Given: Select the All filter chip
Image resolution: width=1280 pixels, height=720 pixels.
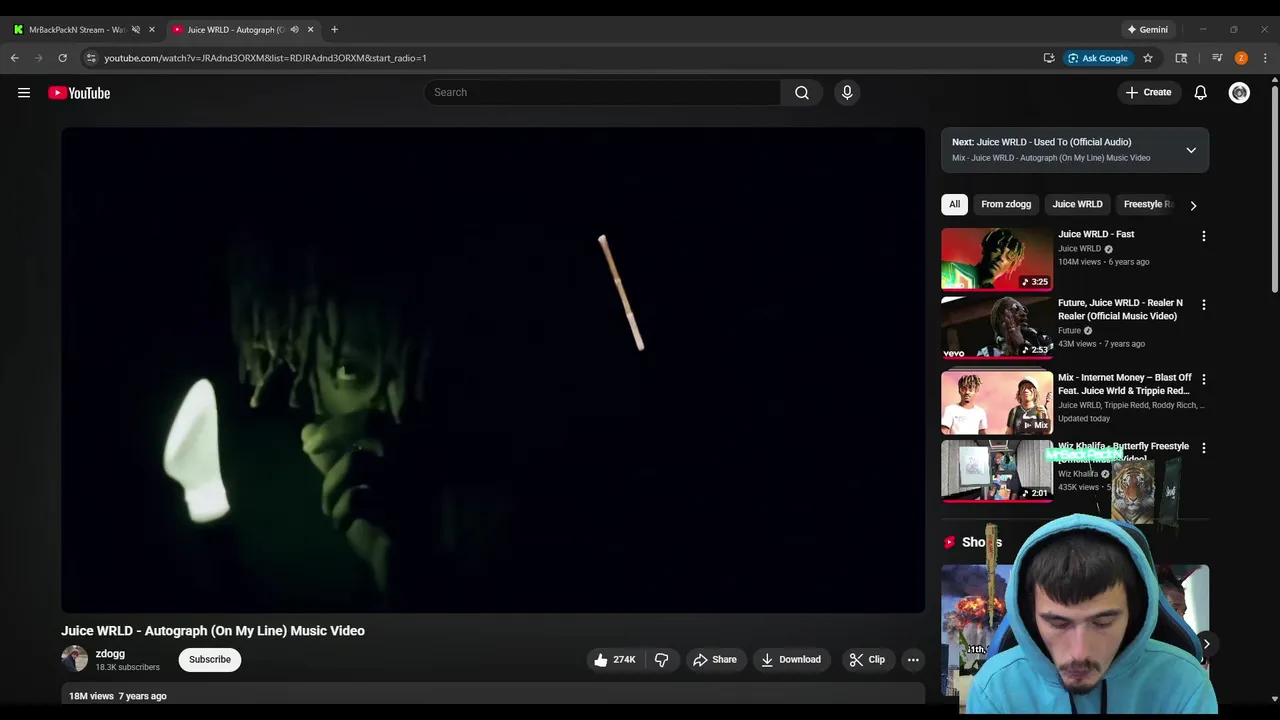Looking at the screenshot, I should (954, 204).
